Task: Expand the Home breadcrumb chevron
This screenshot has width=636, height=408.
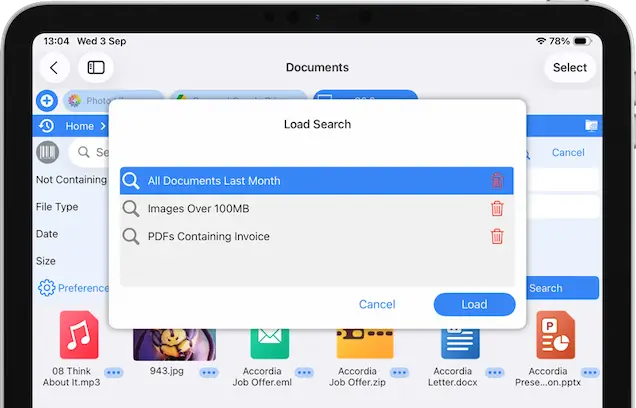Action: coord(101,126)
